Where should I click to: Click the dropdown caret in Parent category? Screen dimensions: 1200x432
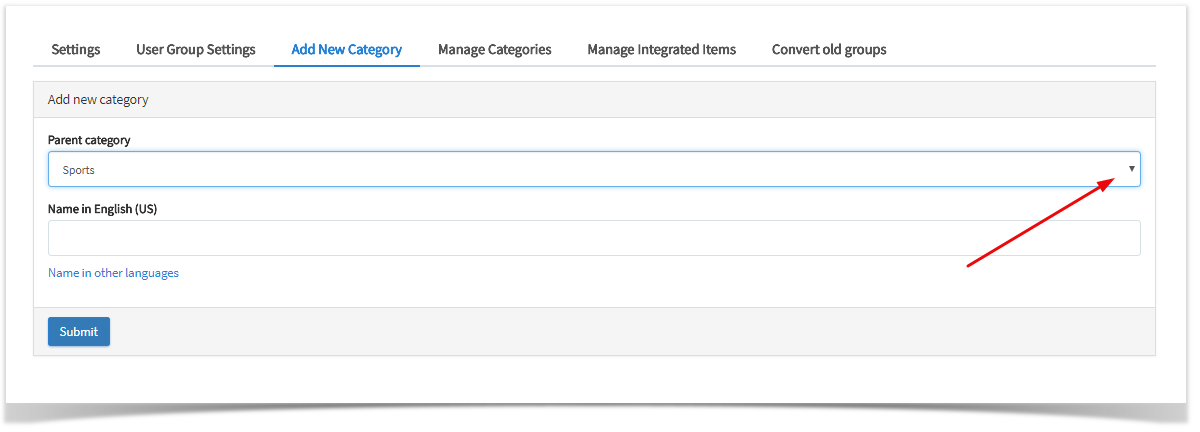point(1131,169)
